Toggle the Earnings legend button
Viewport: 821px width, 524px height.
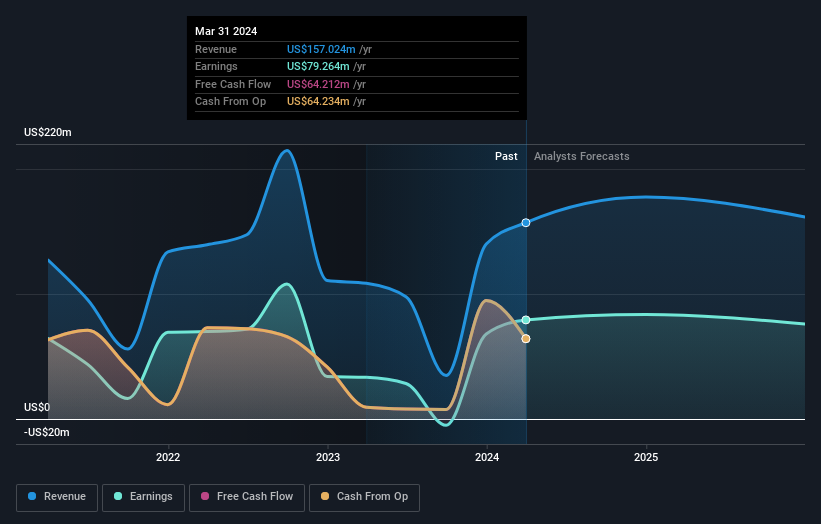[x=143, y=497]
